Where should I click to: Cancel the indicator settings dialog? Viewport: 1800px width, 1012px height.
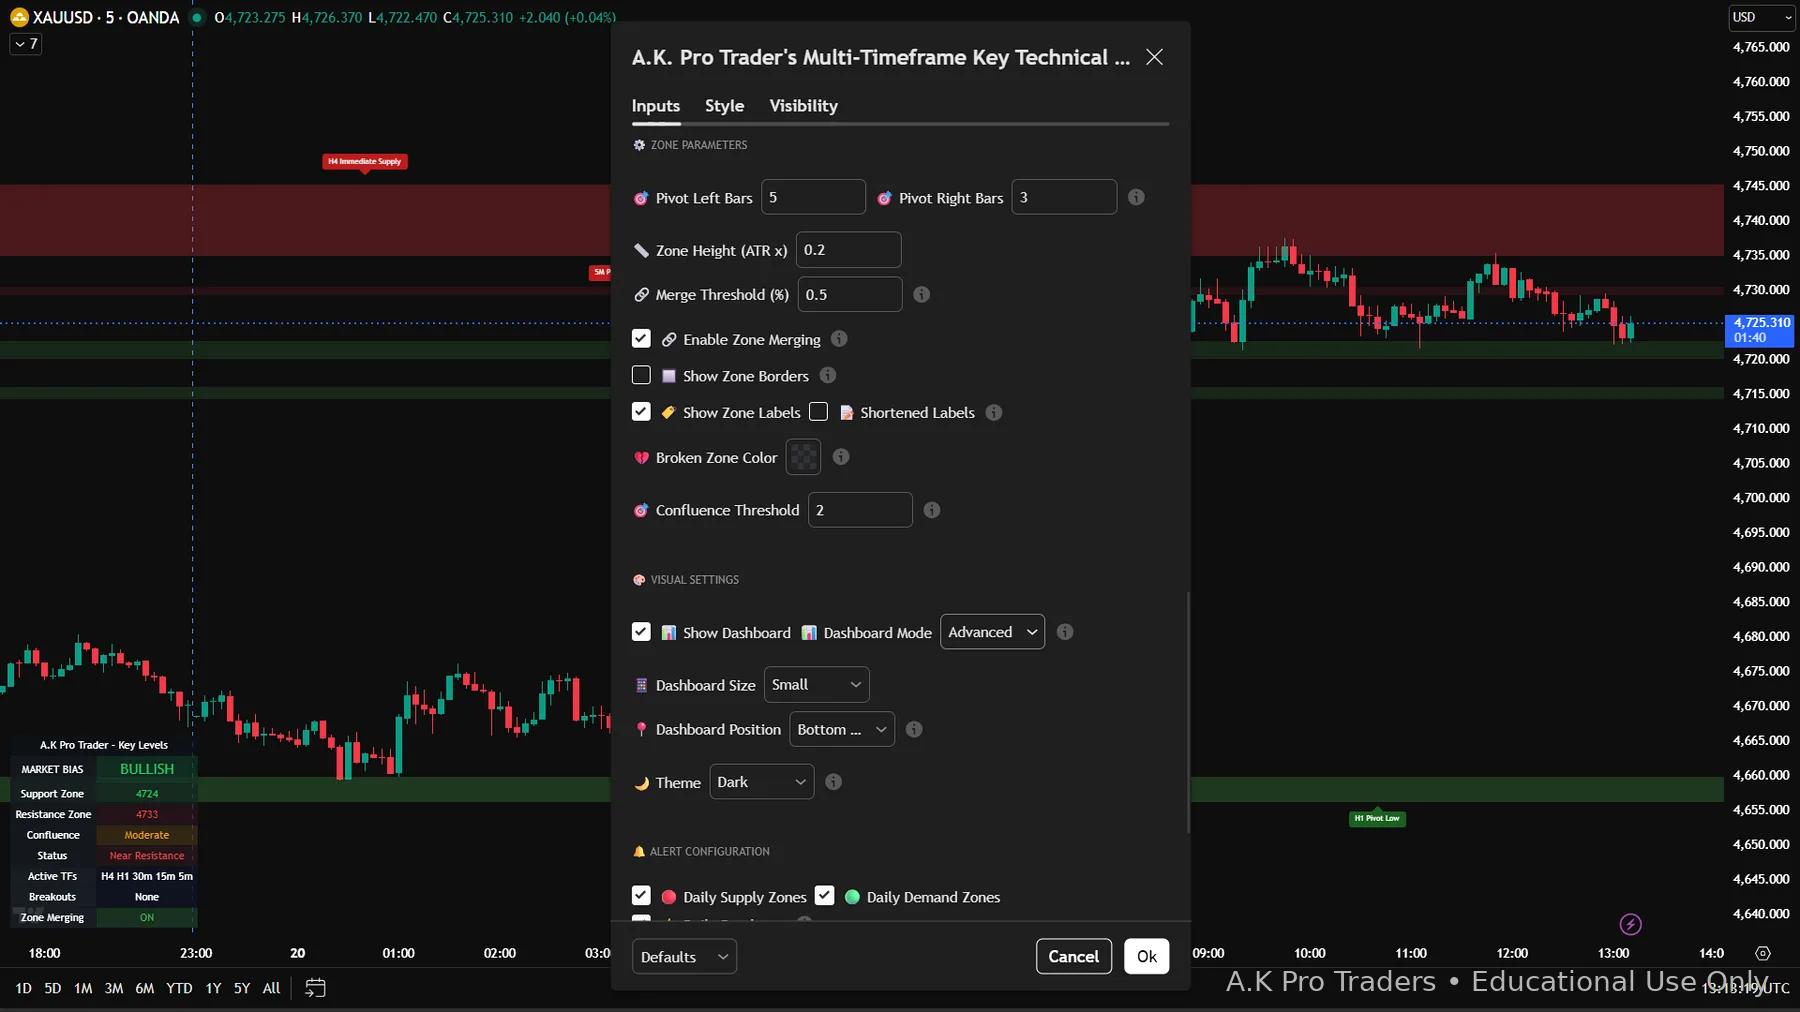[1073, 956]
